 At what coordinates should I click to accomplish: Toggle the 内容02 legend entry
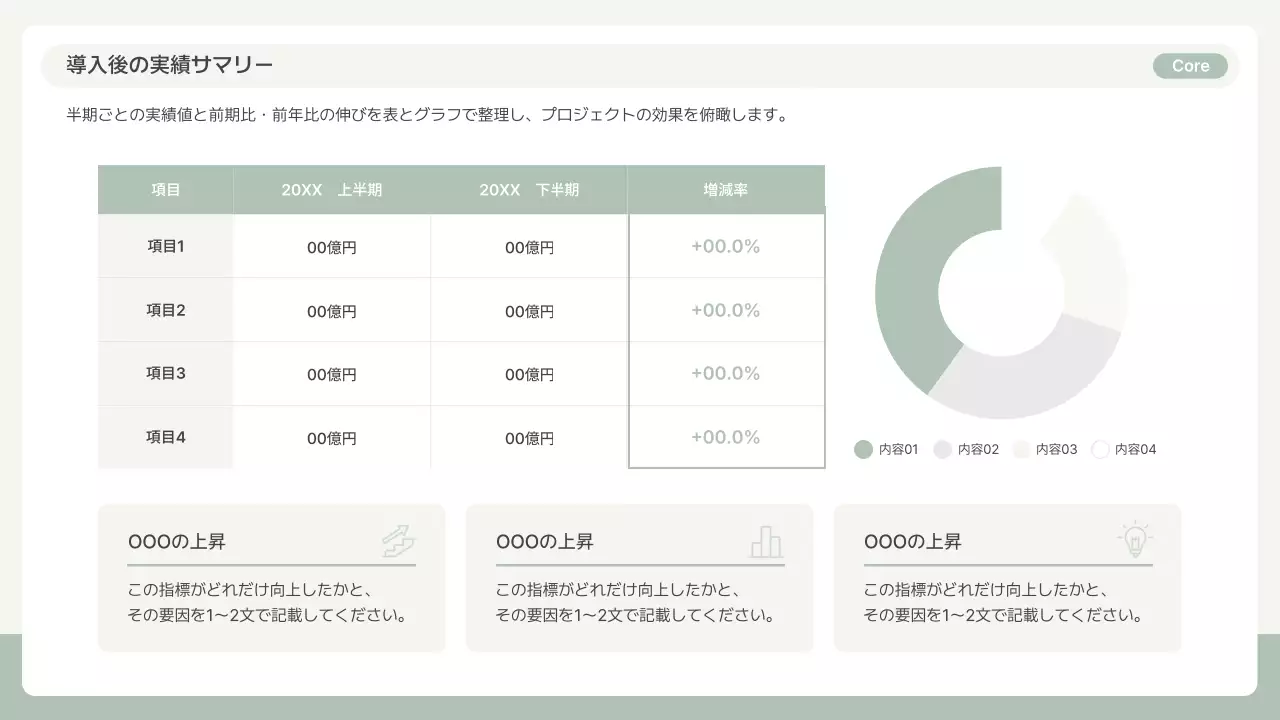(x=966, y=449)
